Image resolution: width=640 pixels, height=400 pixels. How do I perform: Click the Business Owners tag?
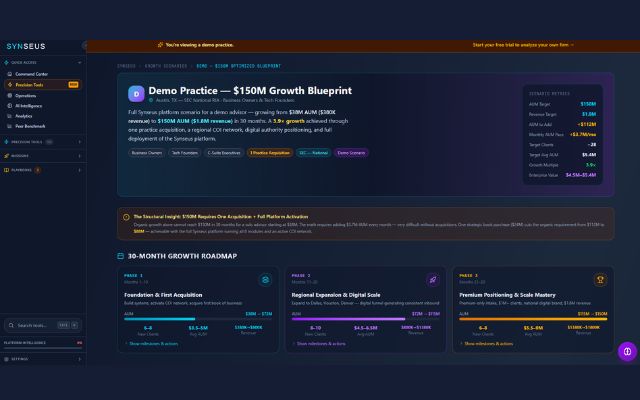click(147, 153)
